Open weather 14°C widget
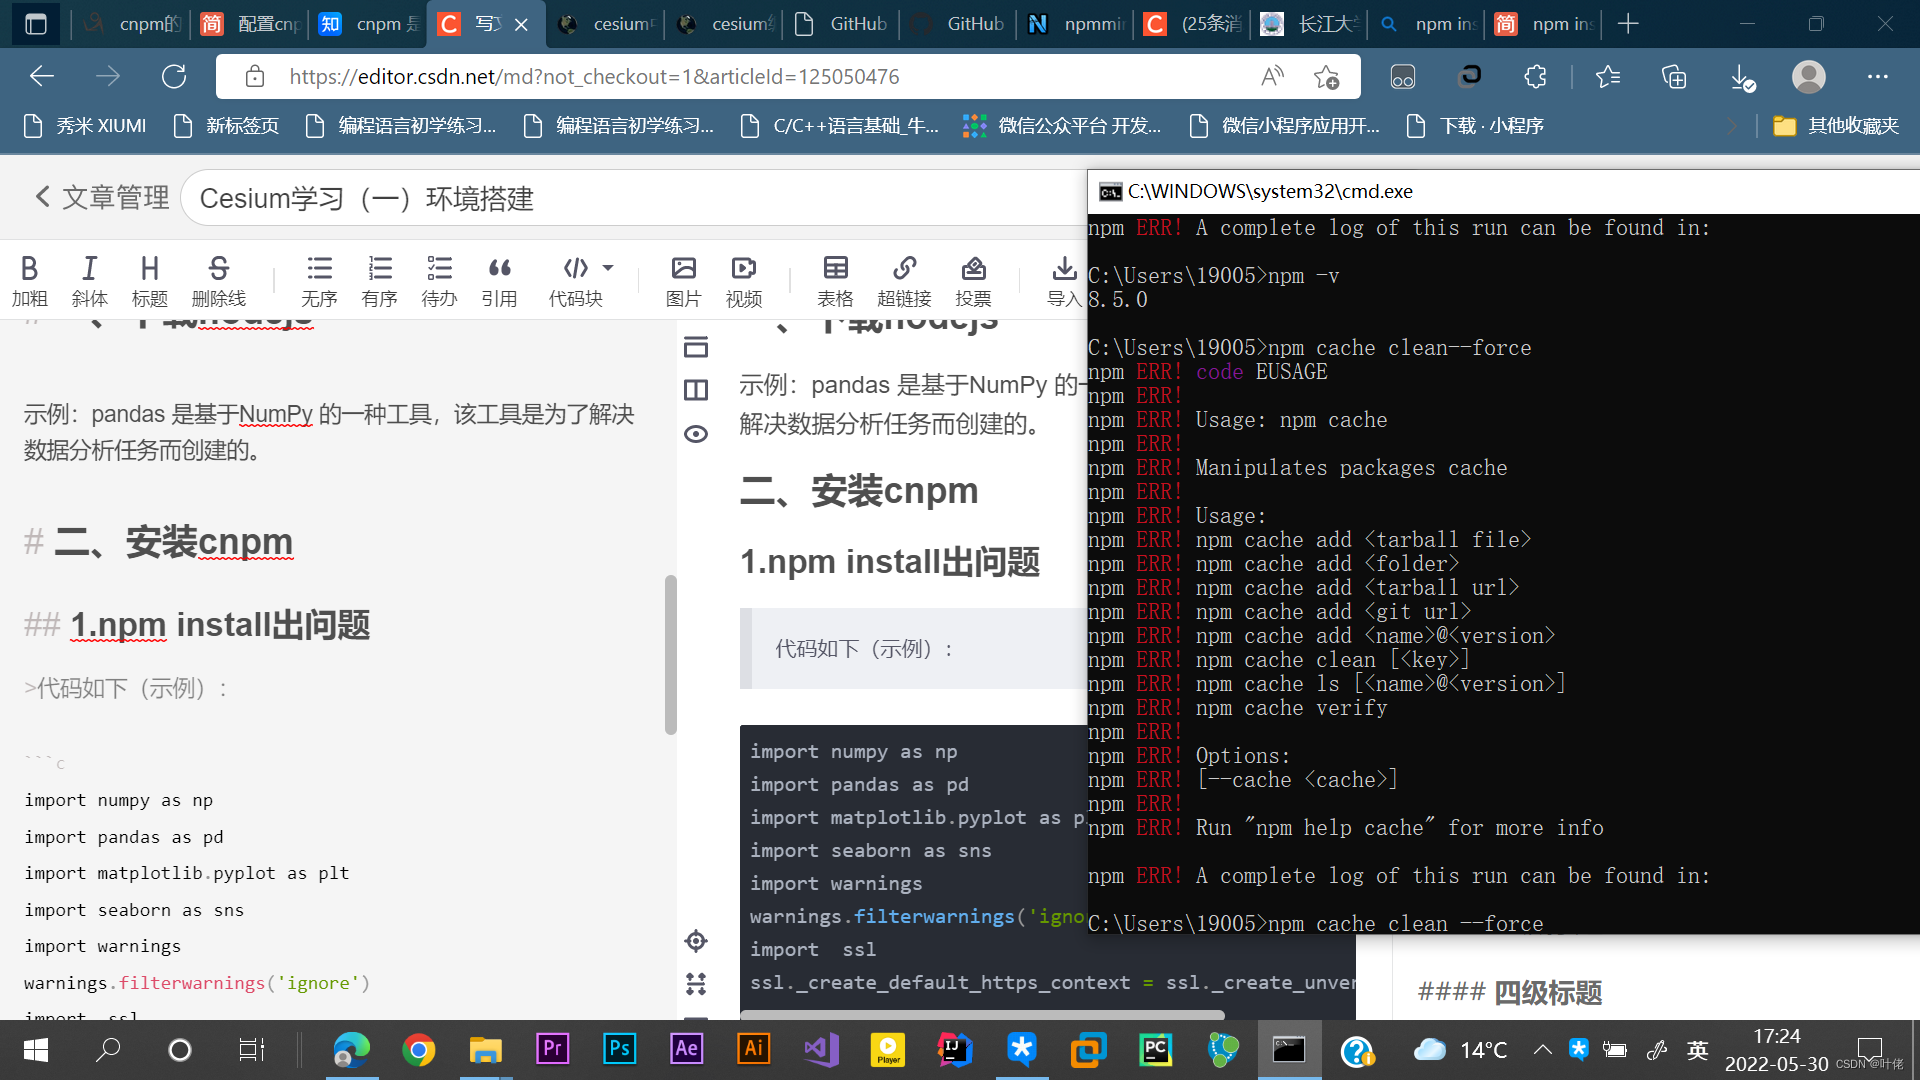Viewport: 1920px width, 1080px height. pos(1460,1050)
